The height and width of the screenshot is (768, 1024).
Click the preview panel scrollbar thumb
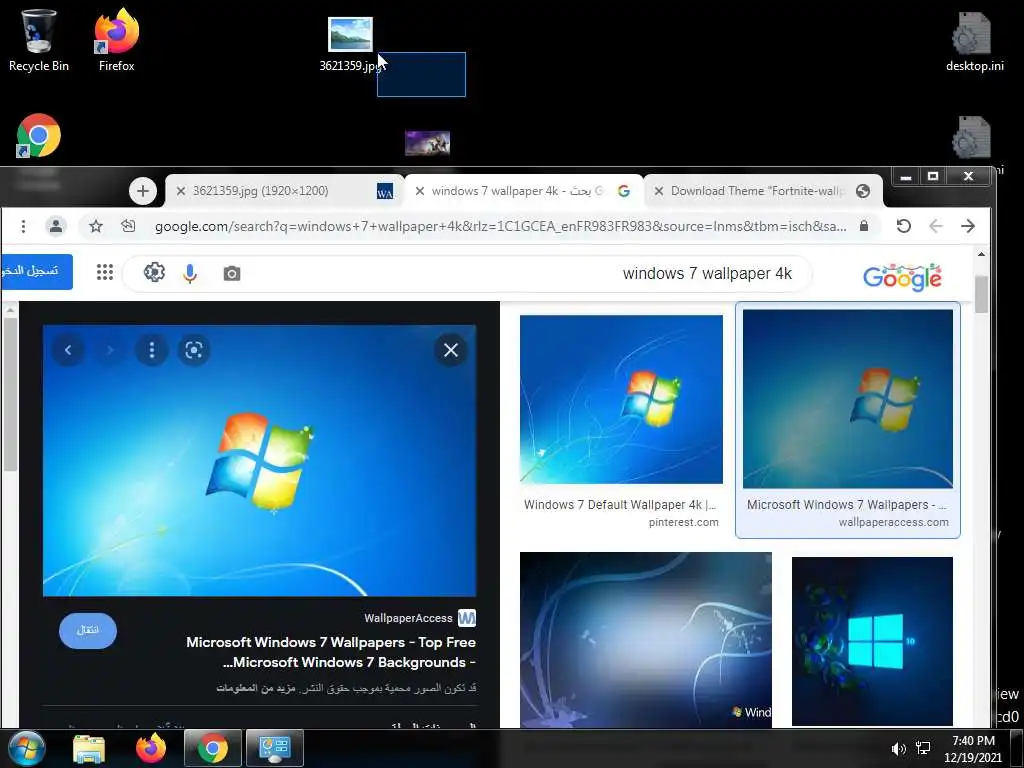point(9,394)
